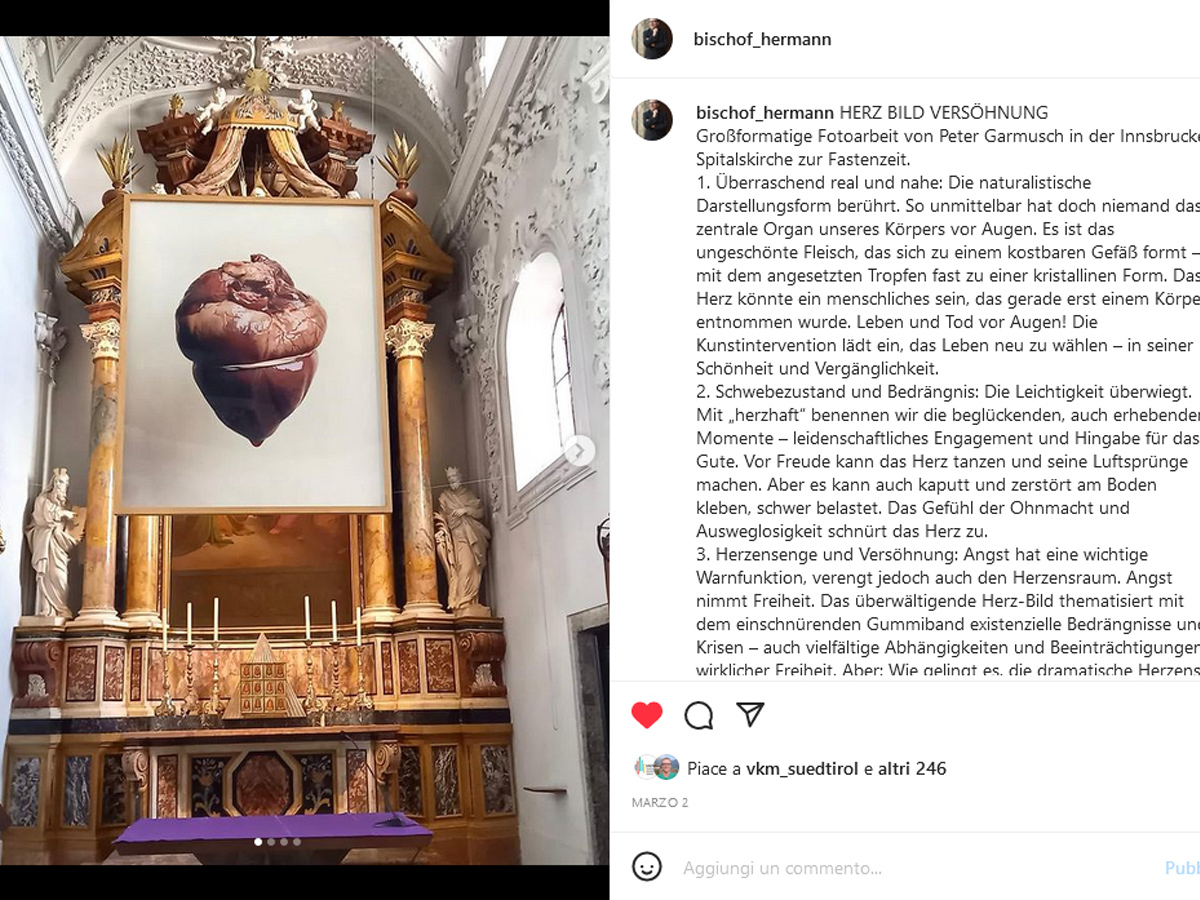Open emoji picker smiley icon
This screenshot has height=900, width=1200.
tap(647, 867)
